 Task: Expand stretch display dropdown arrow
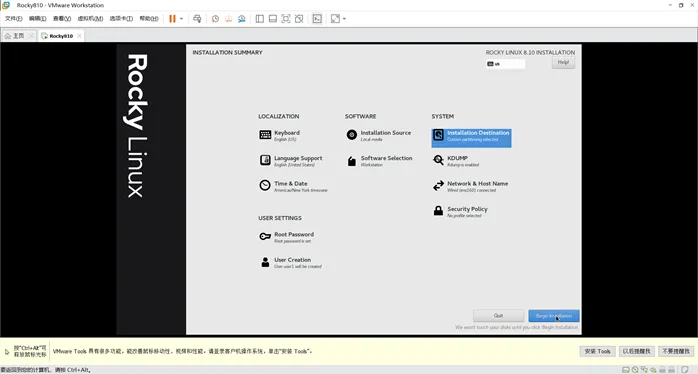[344, 19]
